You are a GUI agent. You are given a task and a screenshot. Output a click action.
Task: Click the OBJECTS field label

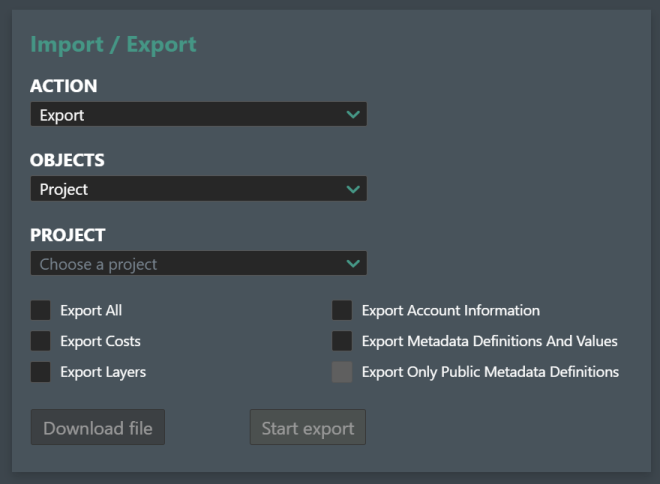click(67, 160)
